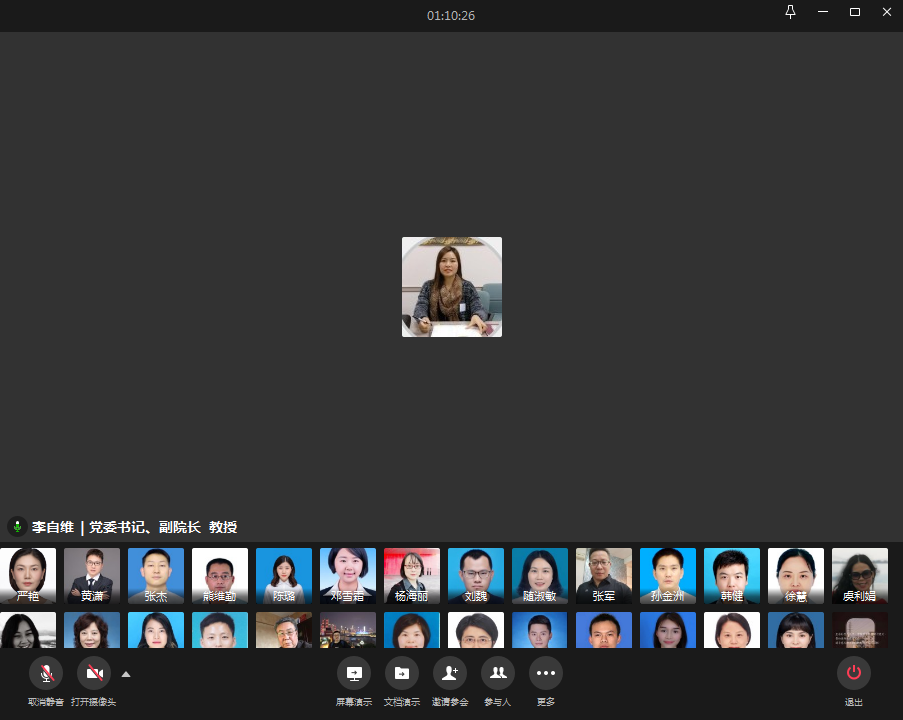The width and height of the screenshot is (903, 720).
Task: Open the participants list (参与人)
Action: [498, 673]
